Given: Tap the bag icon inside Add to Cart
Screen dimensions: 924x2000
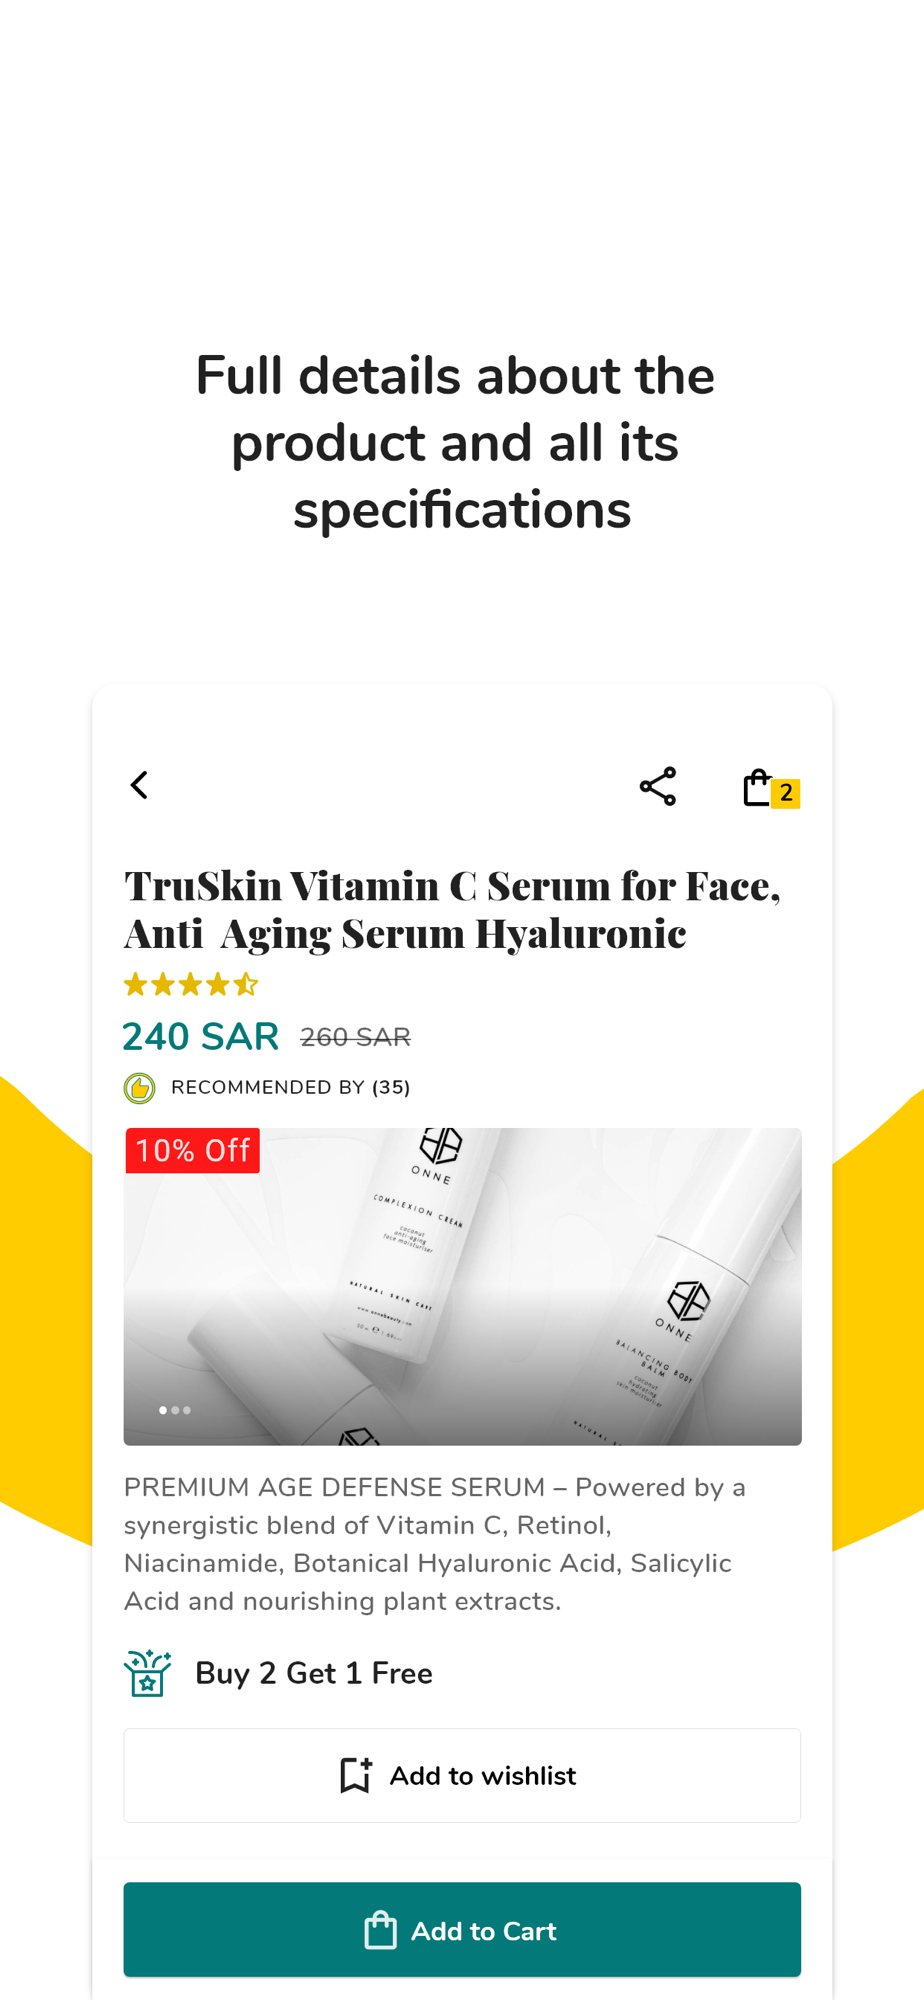Looking at the screenshot, I should click(x=380, y=1930).
